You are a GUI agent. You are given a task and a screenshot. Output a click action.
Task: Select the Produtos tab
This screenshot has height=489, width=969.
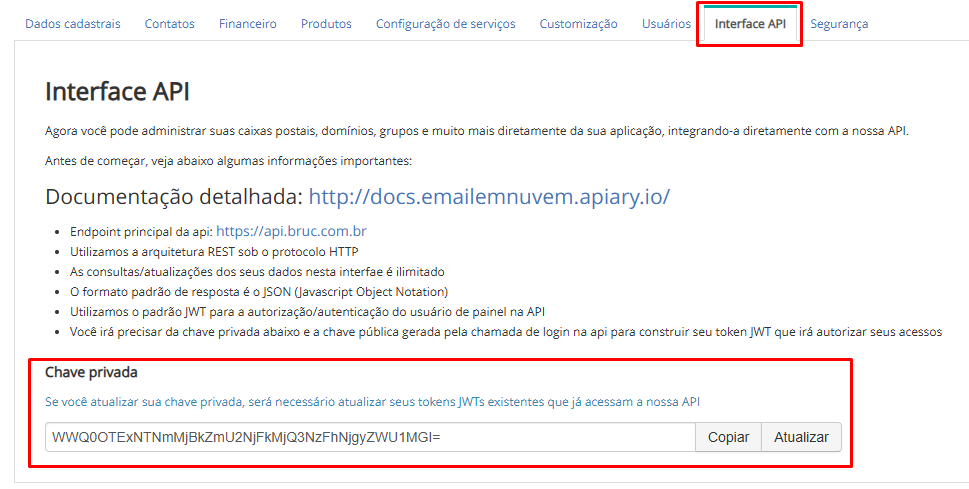[x=326, y=24]
